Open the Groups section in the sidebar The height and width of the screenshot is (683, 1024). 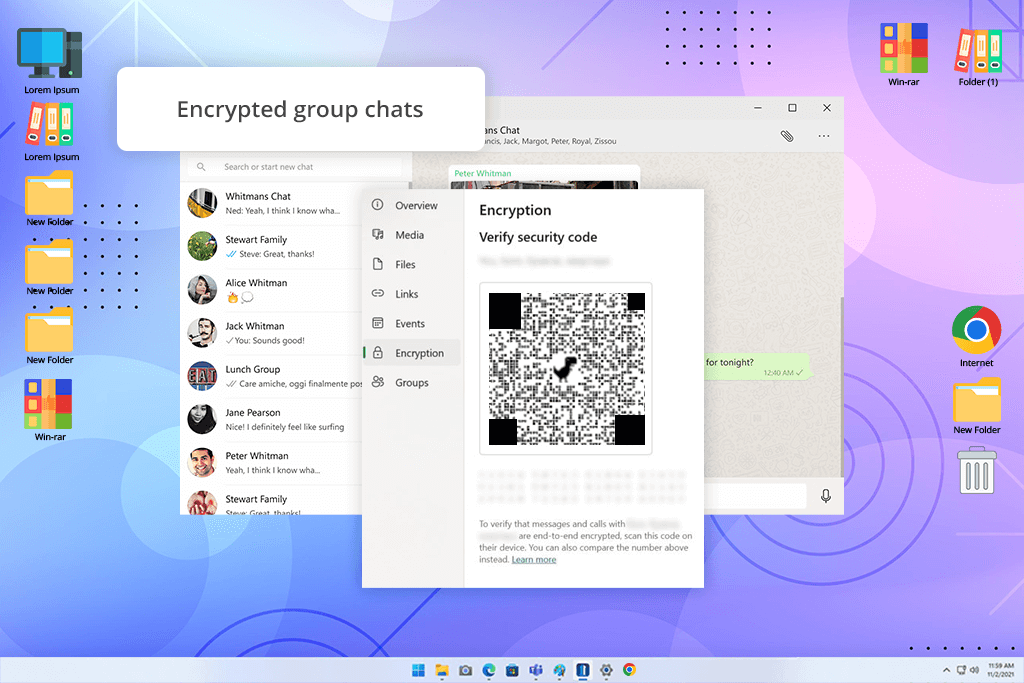(x=412, y=382)
